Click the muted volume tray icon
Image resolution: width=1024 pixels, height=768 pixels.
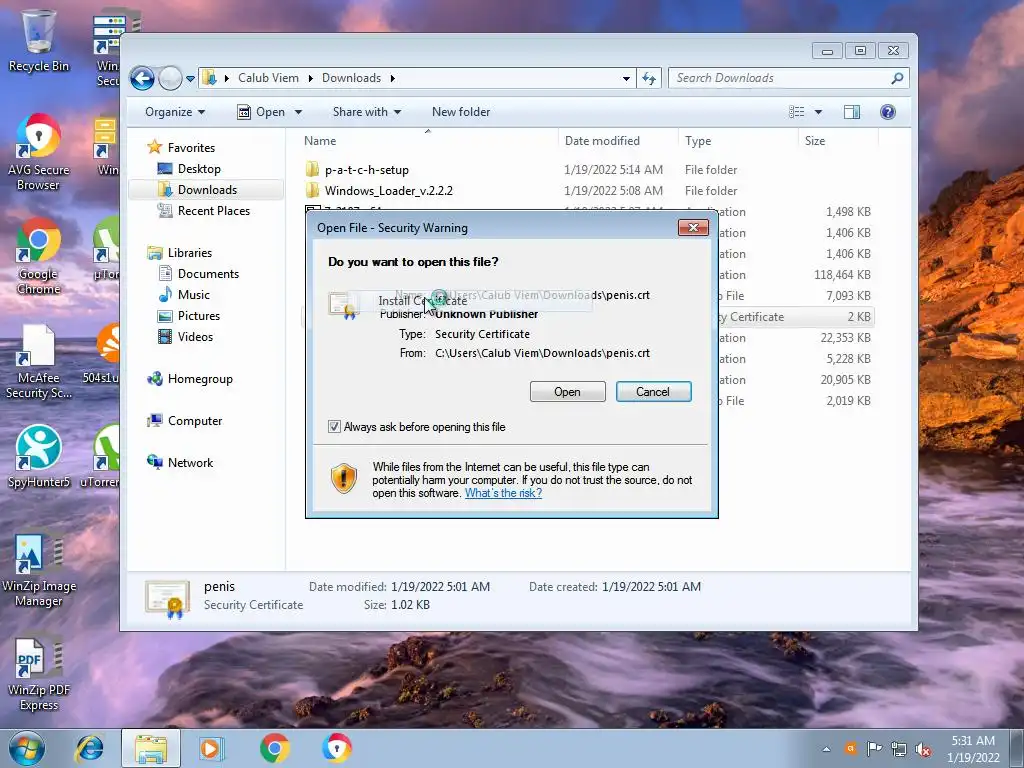click(x=923, y=749)
